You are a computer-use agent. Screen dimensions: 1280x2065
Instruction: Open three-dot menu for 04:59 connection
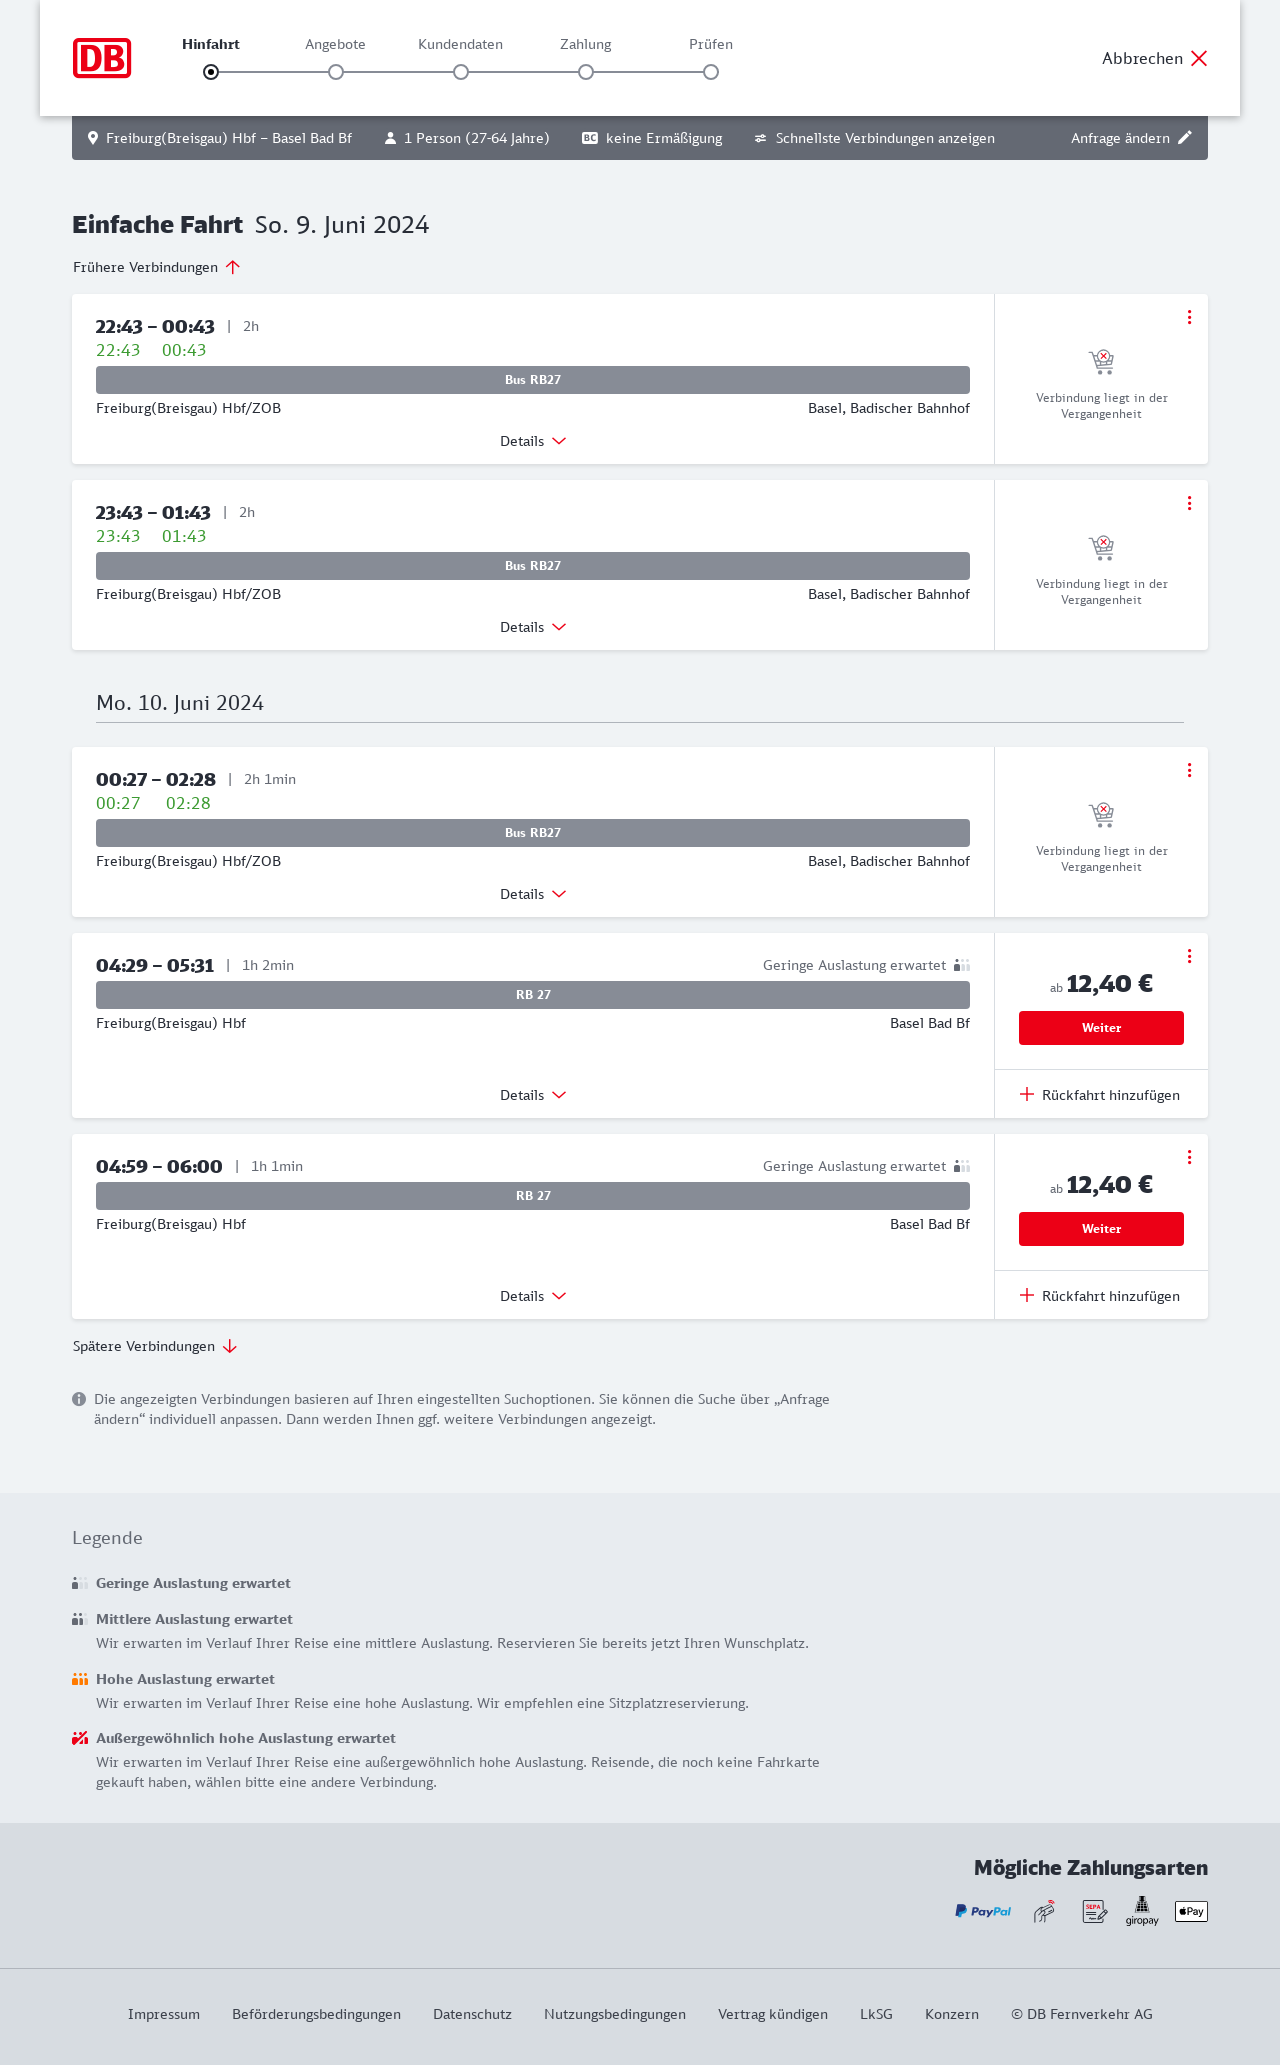[1189, 1157]
